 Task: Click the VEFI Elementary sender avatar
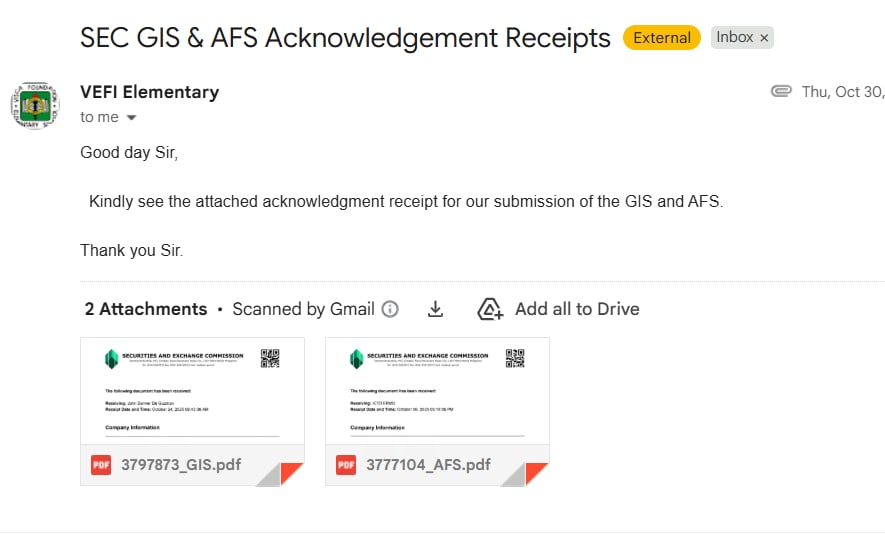(35, 107)
